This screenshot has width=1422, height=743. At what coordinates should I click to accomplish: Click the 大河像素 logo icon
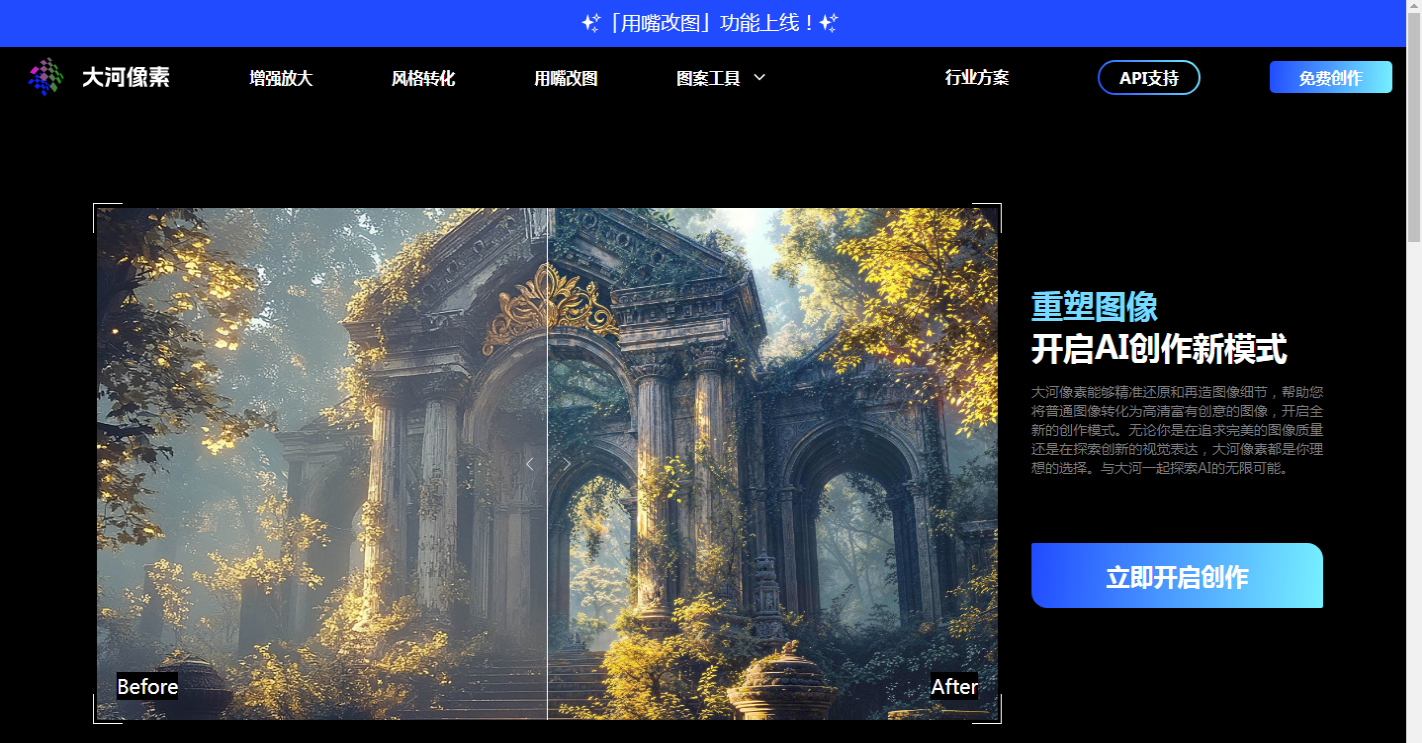(45, 77)
